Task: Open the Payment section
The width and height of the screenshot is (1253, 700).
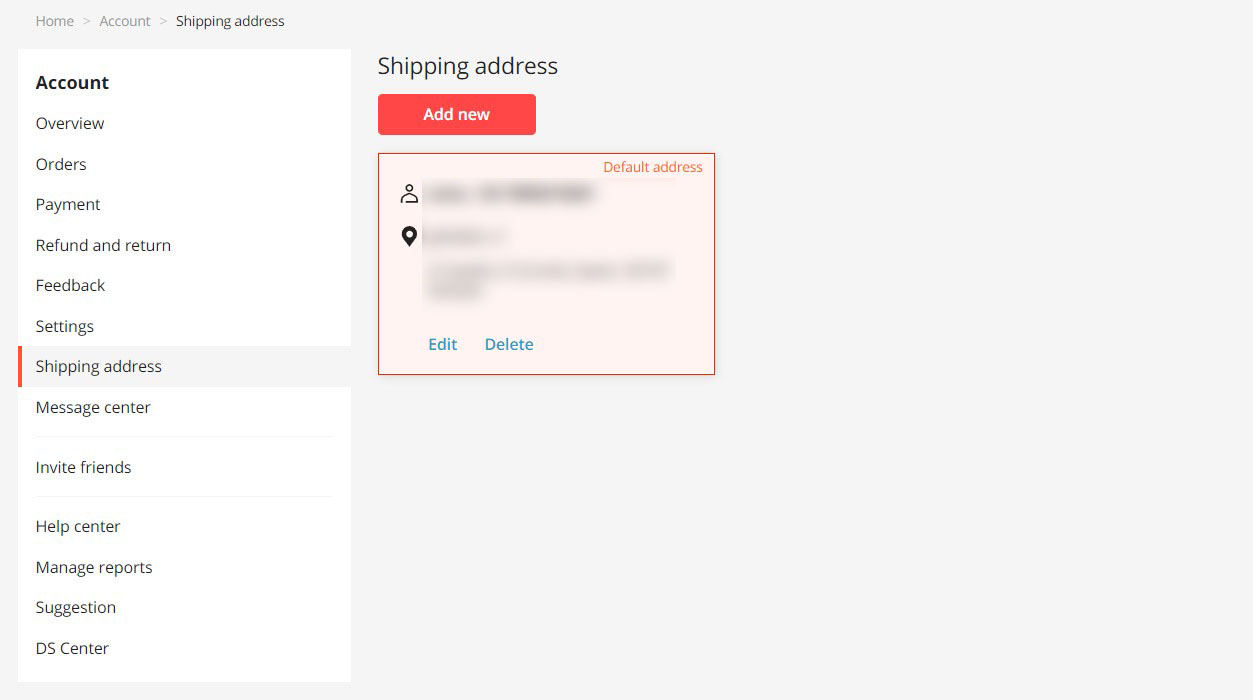Action: coord(68,204)
